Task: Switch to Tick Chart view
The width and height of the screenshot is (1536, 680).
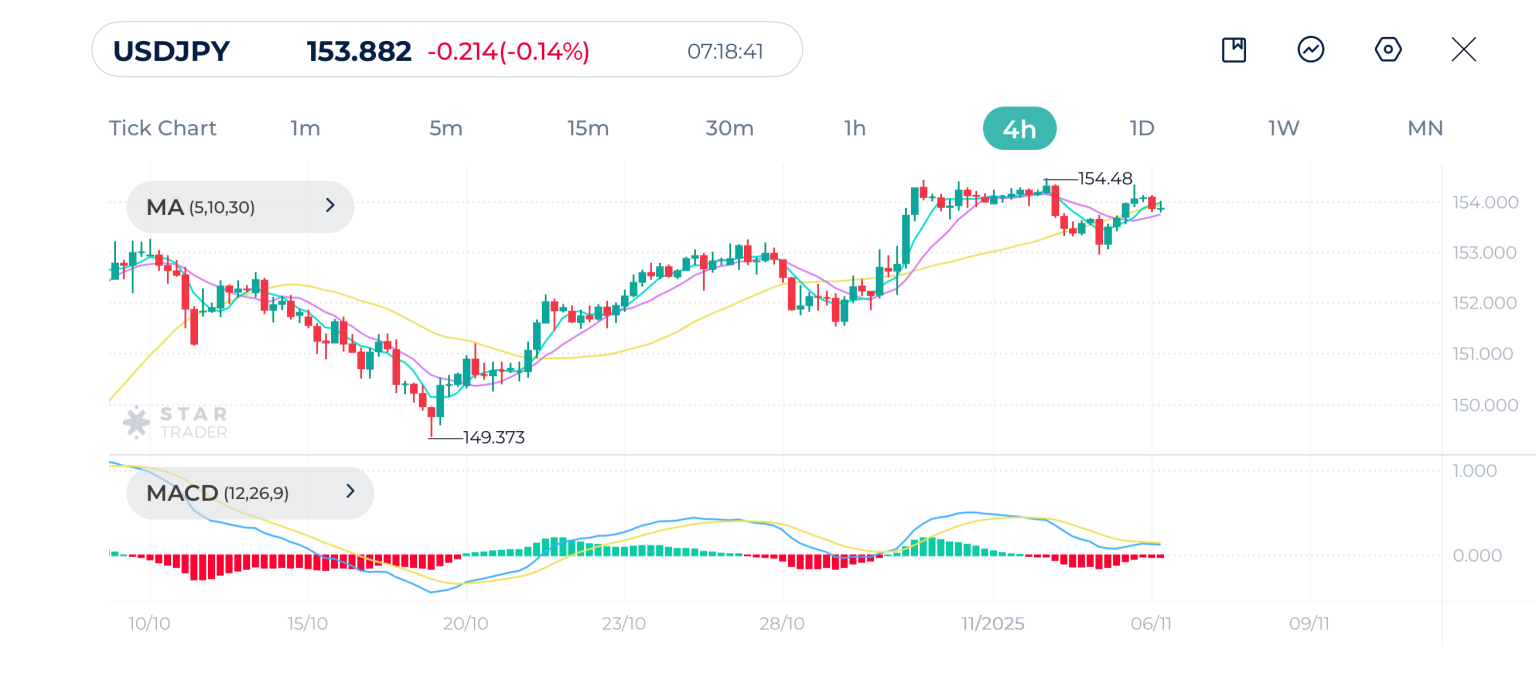Action: [162, 128]
